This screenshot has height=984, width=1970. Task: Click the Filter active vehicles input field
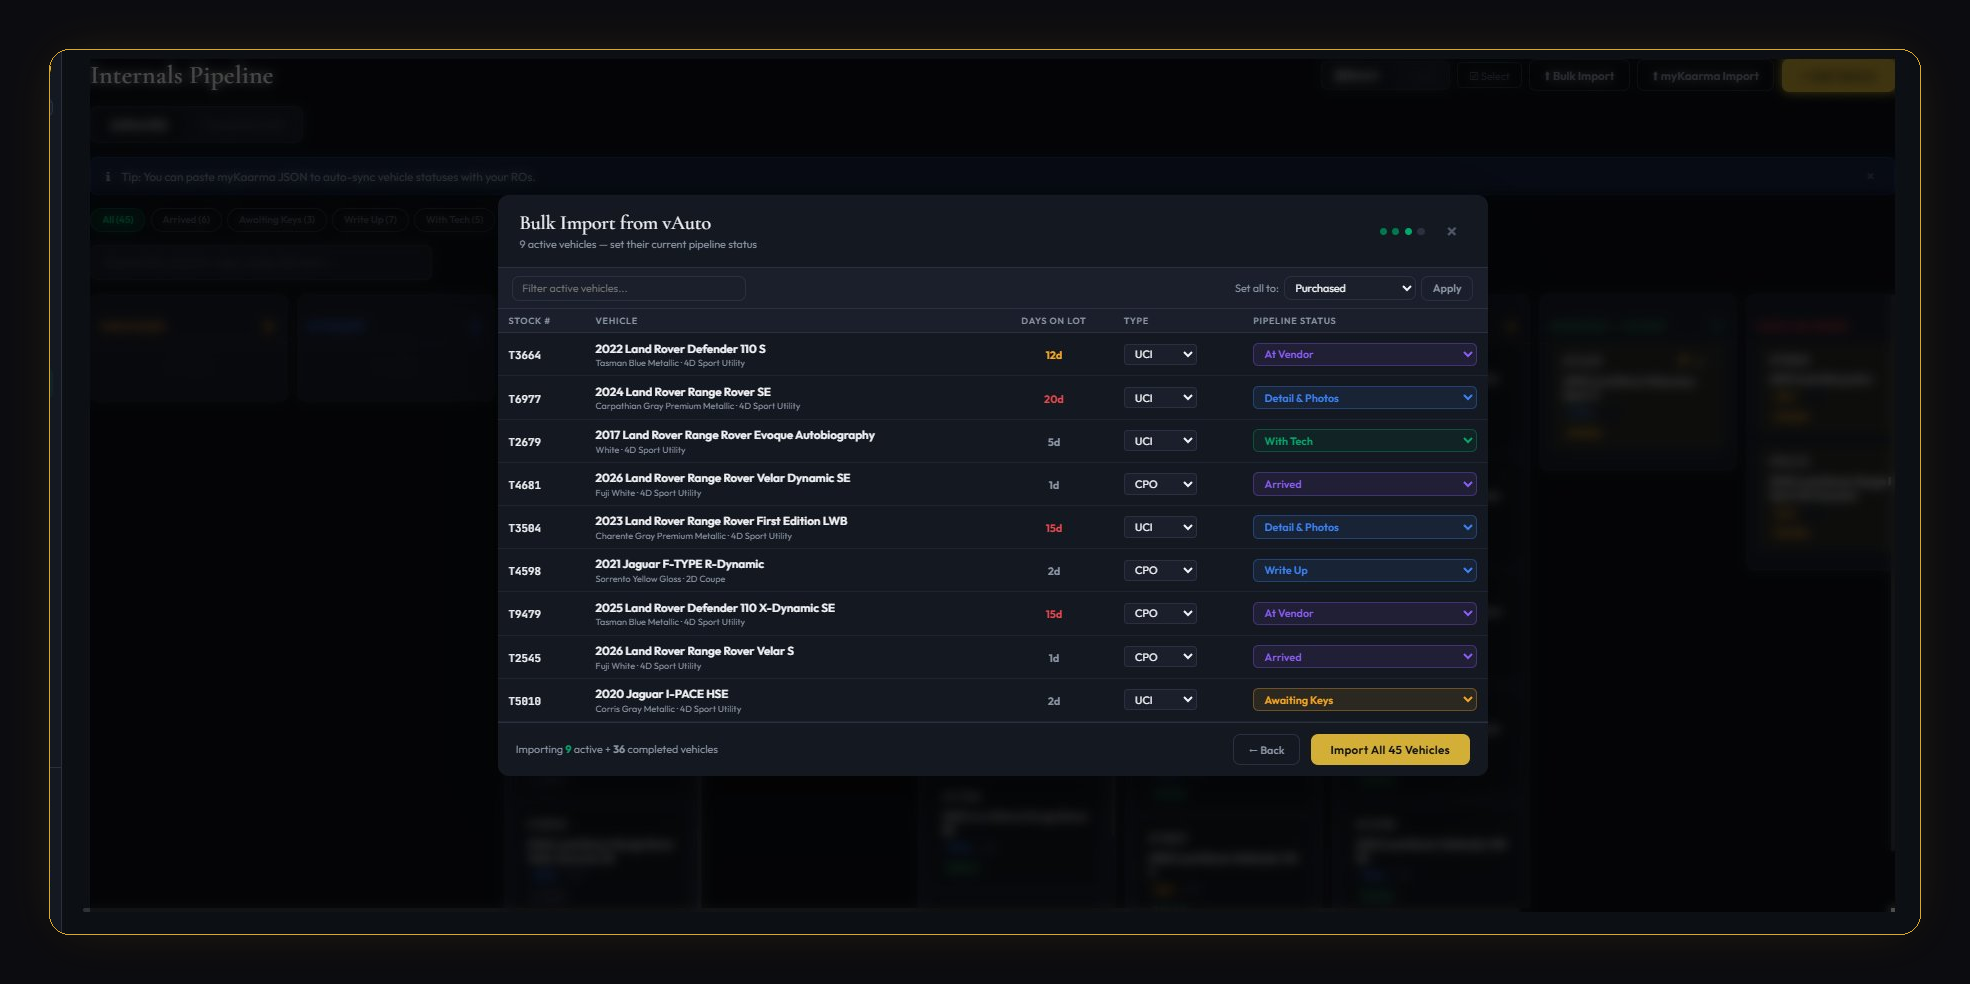(628, 289)
